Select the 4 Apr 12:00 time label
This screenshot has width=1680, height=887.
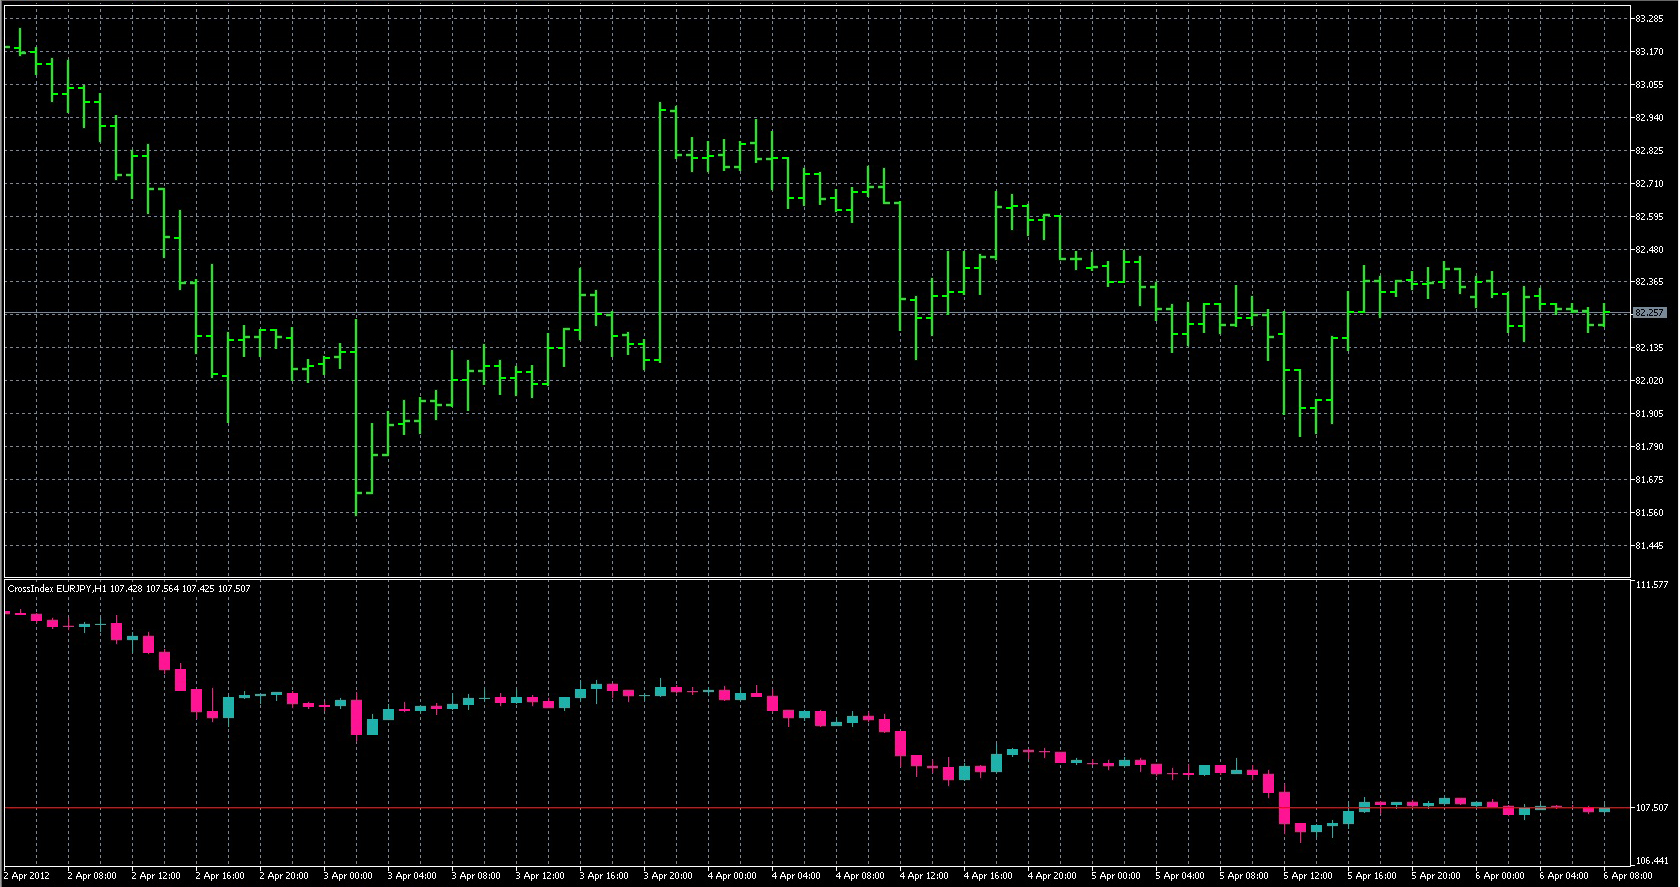coord(924,876)
